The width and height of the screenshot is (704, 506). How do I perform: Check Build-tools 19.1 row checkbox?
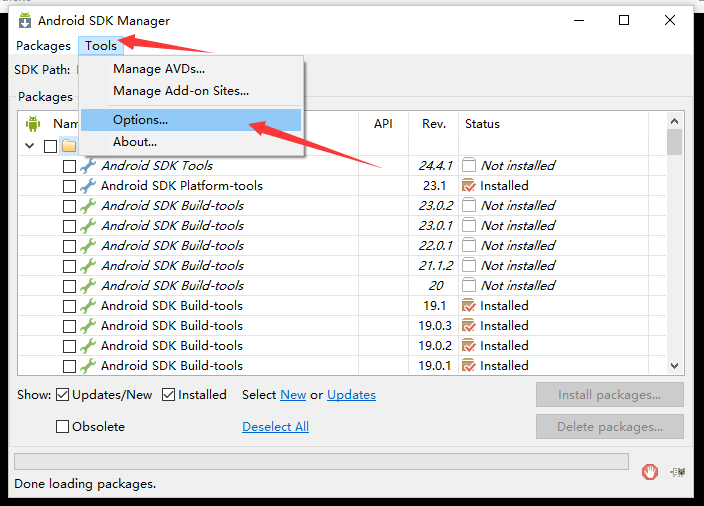click(x=69, y=306)
